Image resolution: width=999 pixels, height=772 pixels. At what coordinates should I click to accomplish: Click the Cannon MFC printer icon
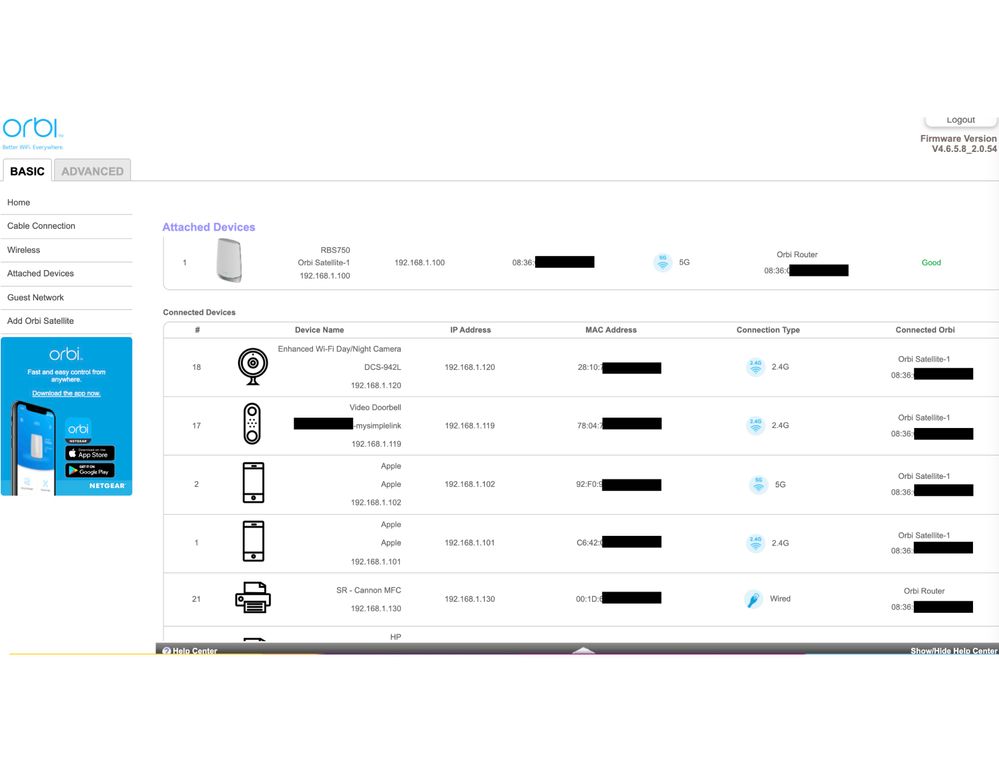pos(253,598)
